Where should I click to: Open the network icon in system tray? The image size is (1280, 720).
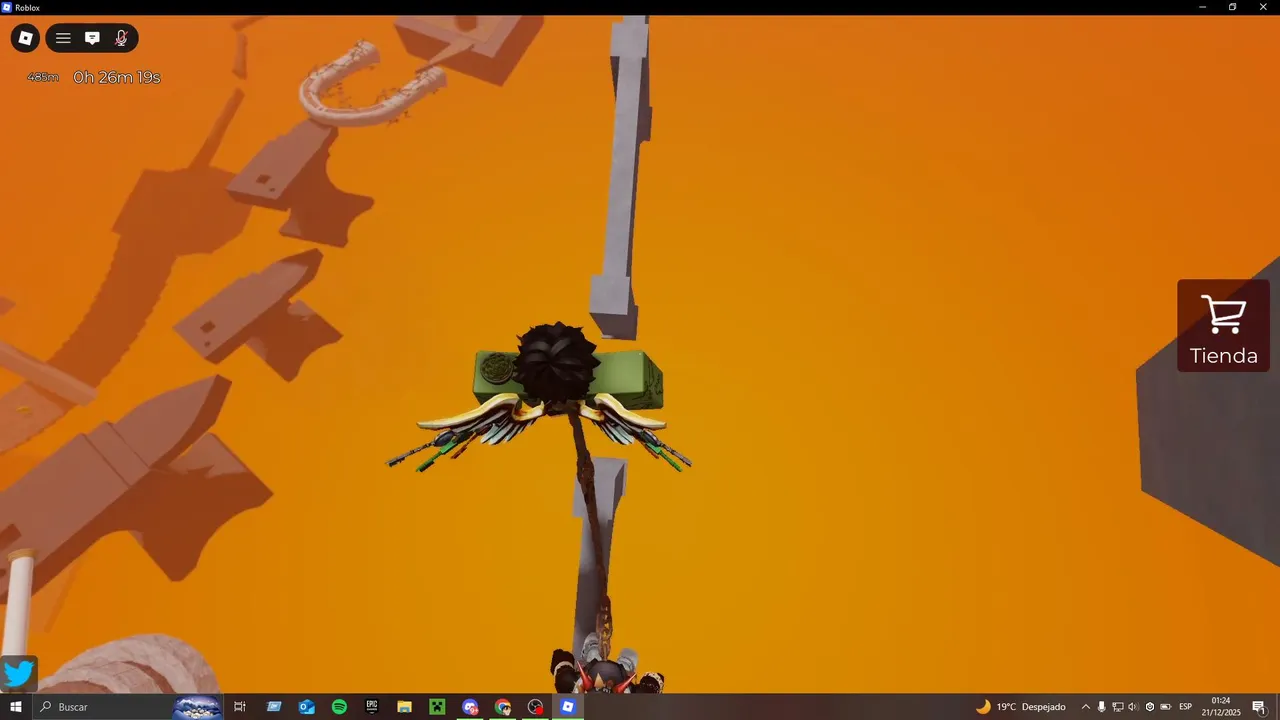(1117, 707)
